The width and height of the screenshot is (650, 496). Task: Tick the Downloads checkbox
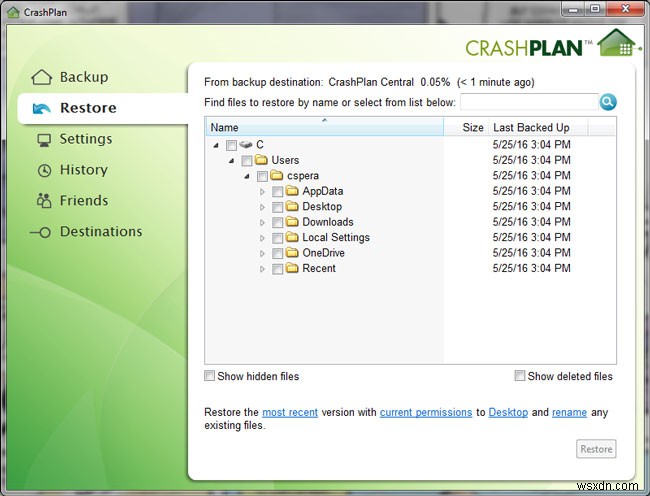coord(277,223)
